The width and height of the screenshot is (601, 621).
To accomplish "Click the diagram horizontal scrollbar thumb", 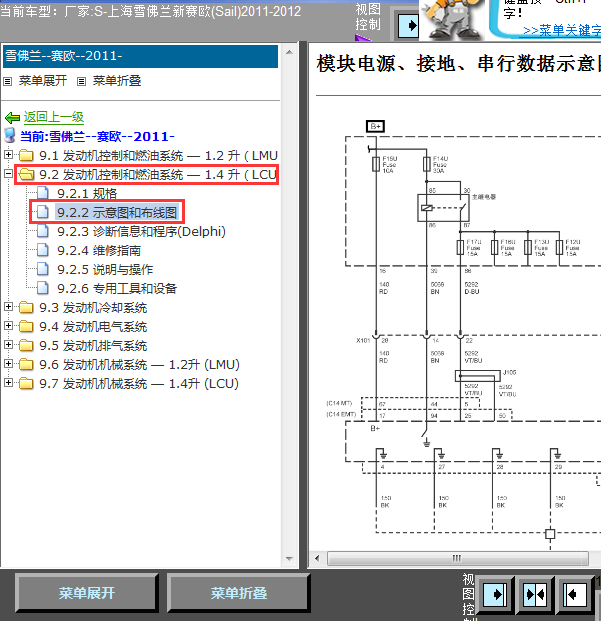I will click(458, 558).
